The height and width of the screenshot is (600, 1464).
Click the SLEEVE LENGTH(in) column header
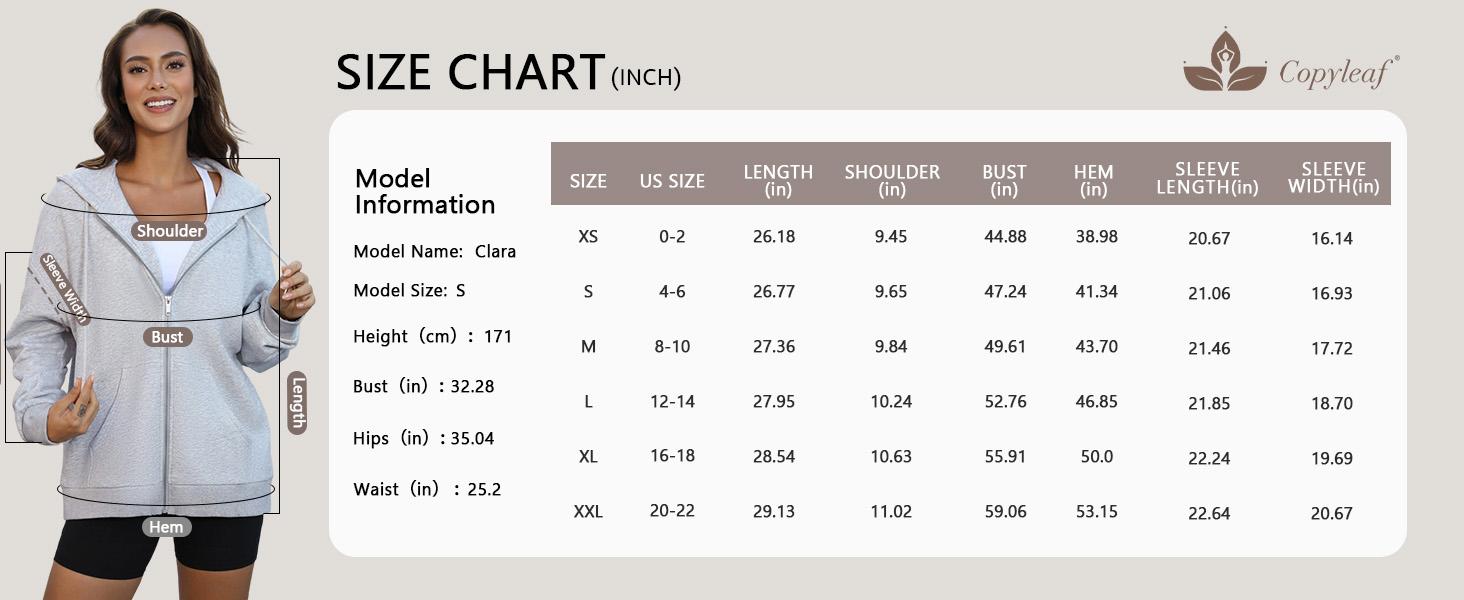click(1207, 178)
